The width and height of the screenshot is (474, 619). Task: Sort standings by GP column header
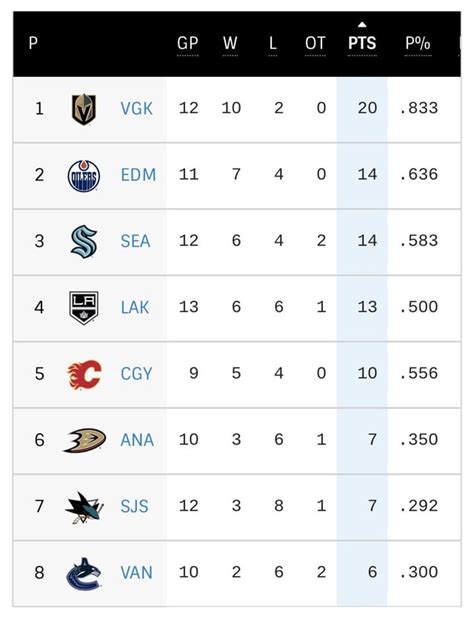coord(188,43)
